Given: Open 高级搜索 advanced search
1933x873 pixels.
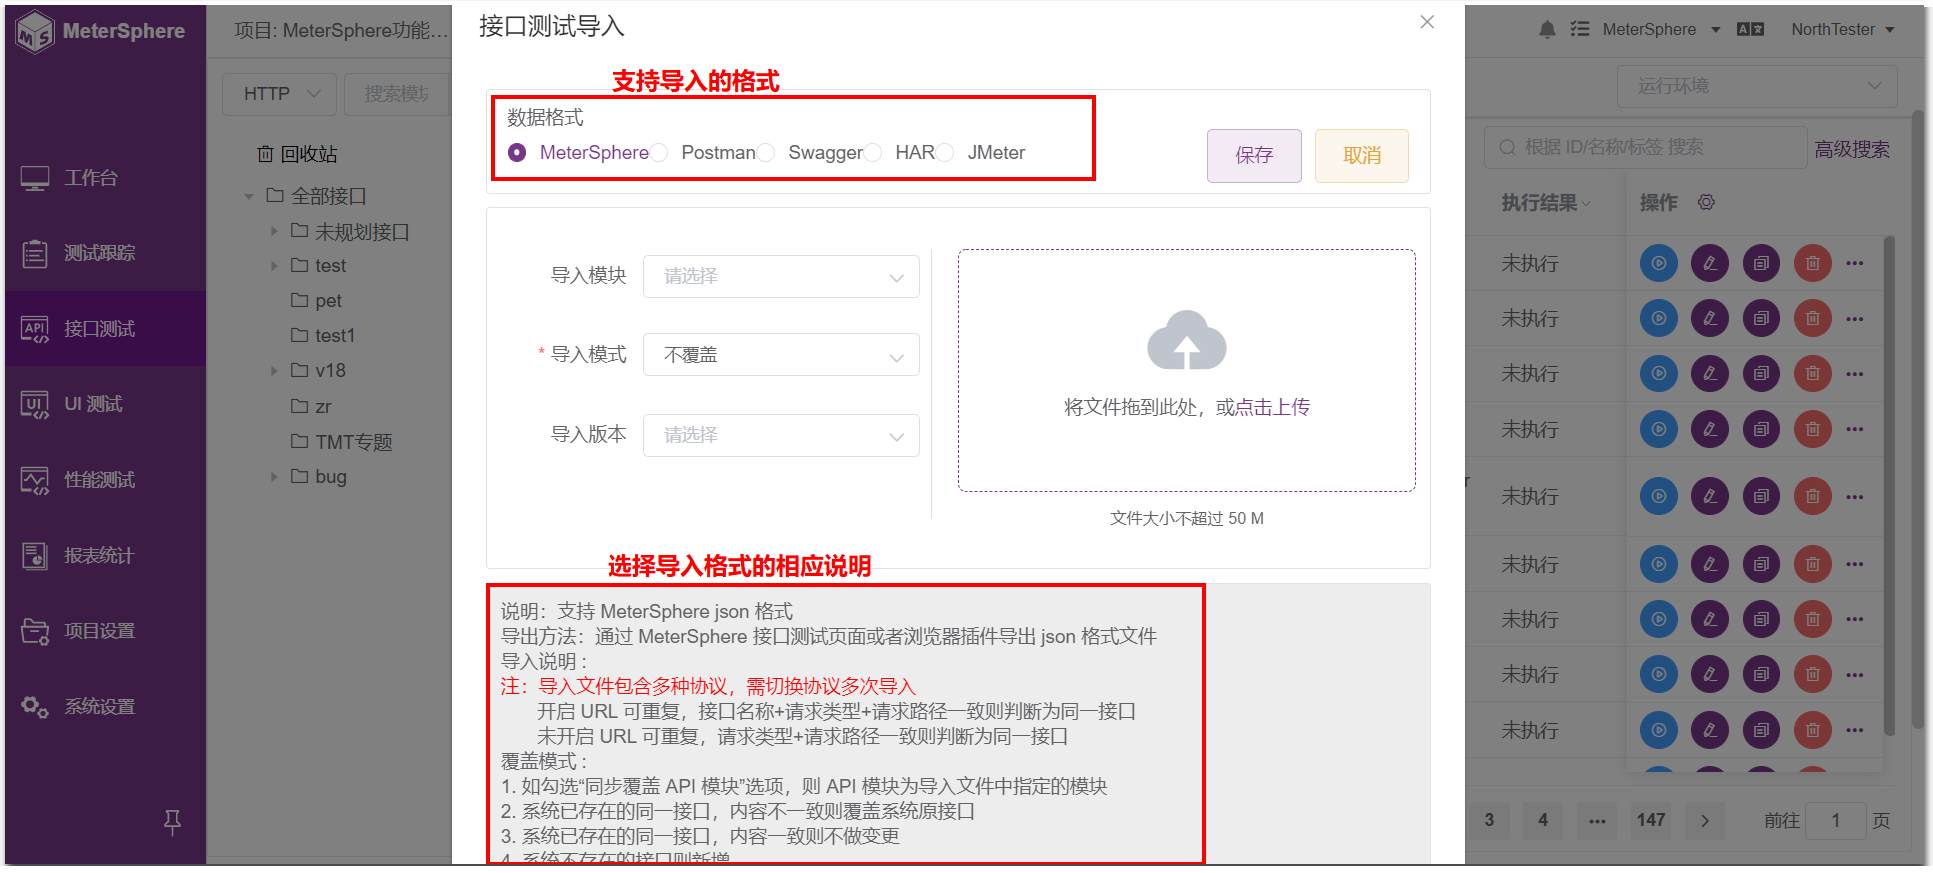Looking at the screenshot, I should click(1852, 149).
